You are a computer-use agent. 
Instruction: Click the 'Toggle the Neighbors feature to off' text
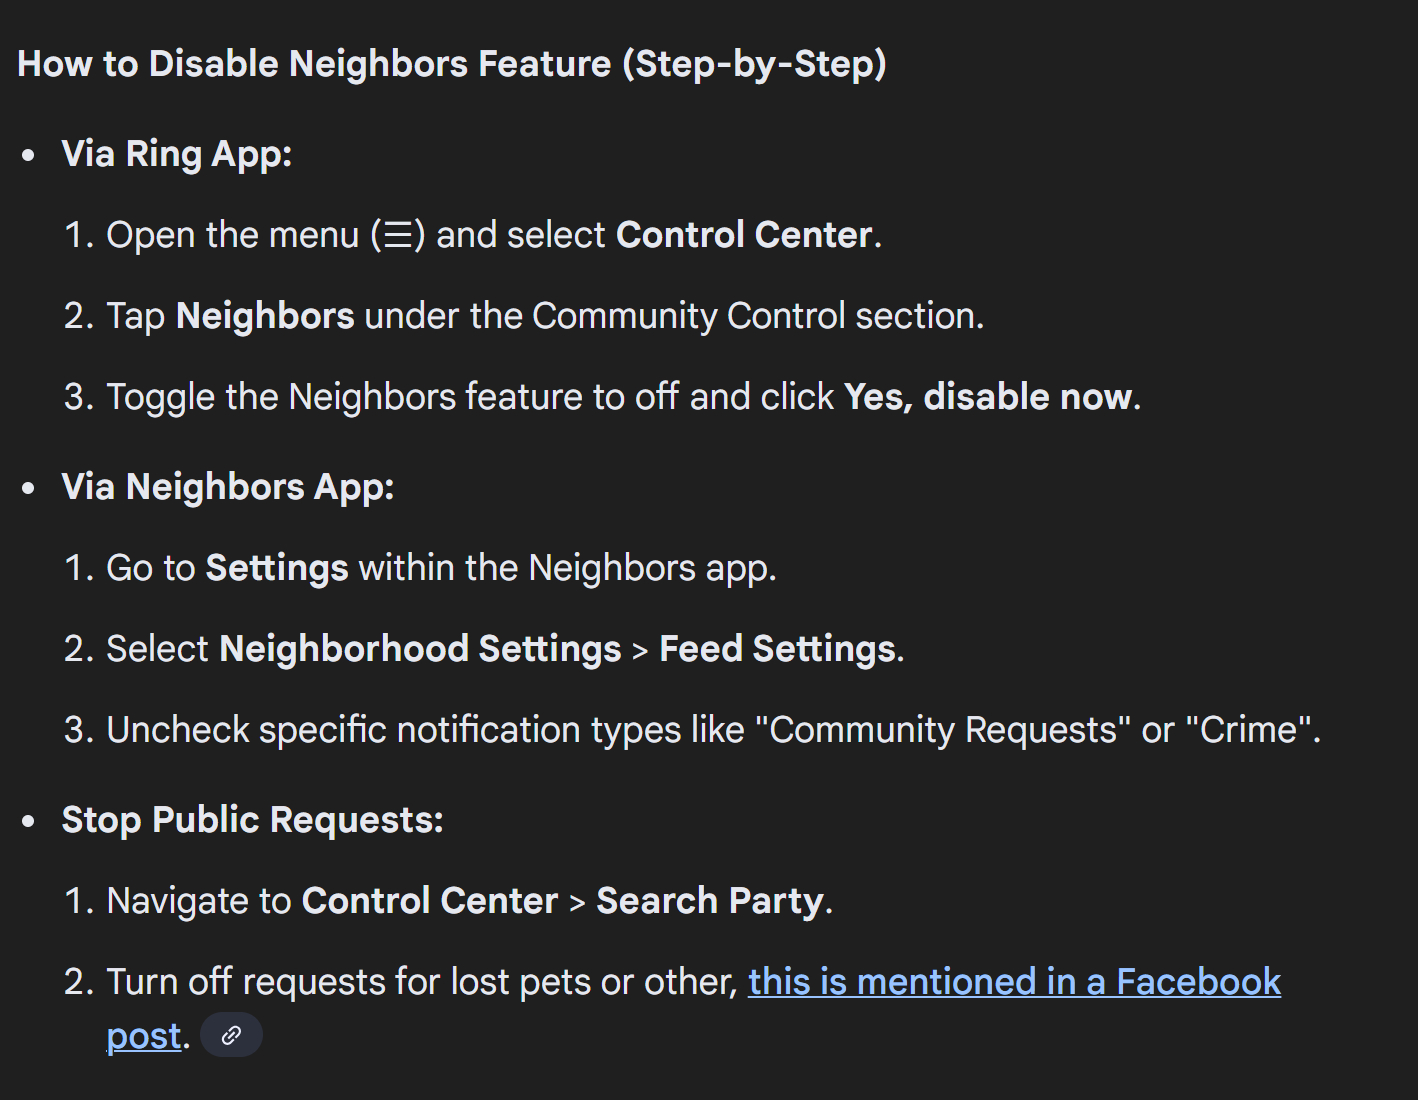pyautogui.click(x=392, y=397)
